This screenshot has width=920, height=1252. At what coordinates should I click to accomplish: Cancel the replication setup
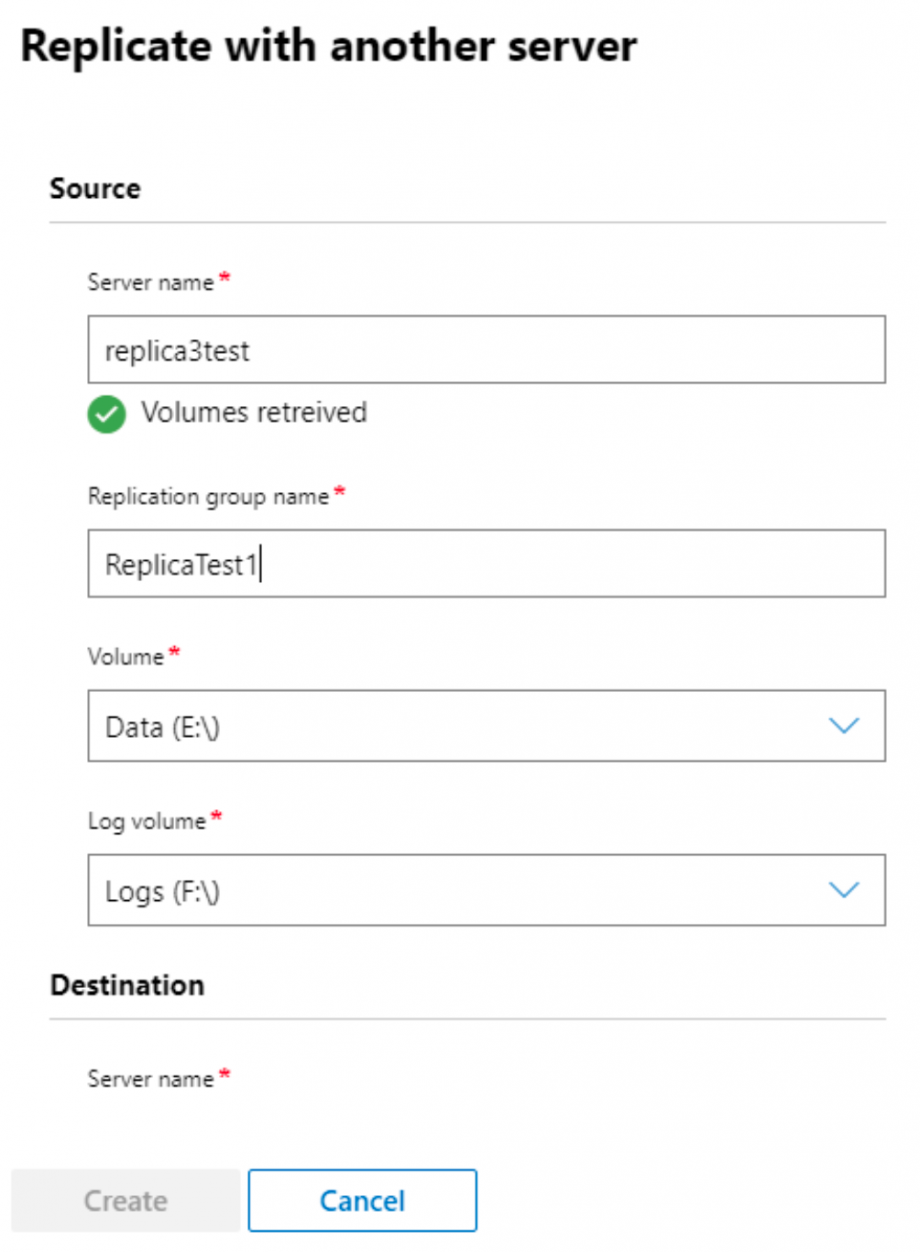tap(362, 1201)
